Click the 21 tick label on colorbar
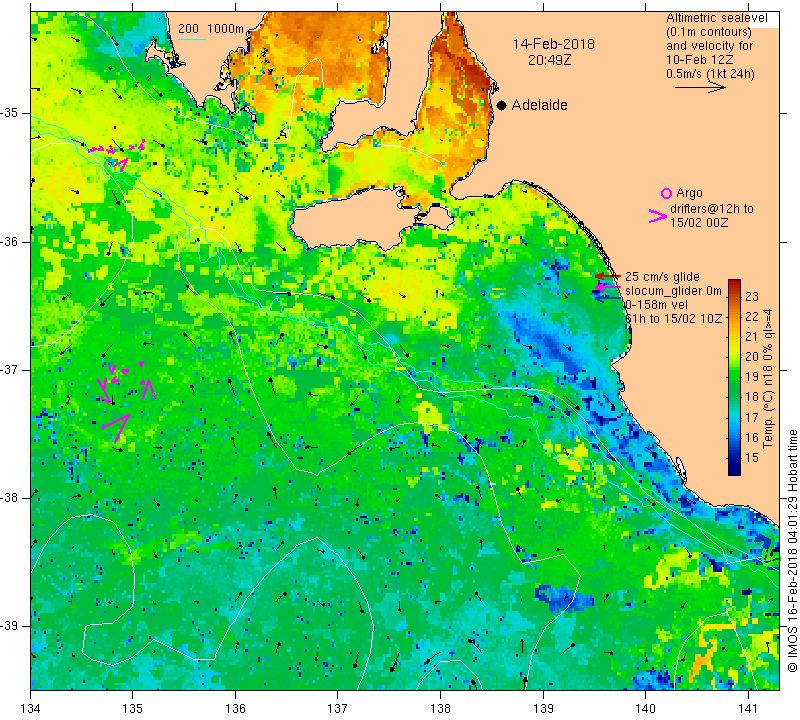 tap(752, 337)
